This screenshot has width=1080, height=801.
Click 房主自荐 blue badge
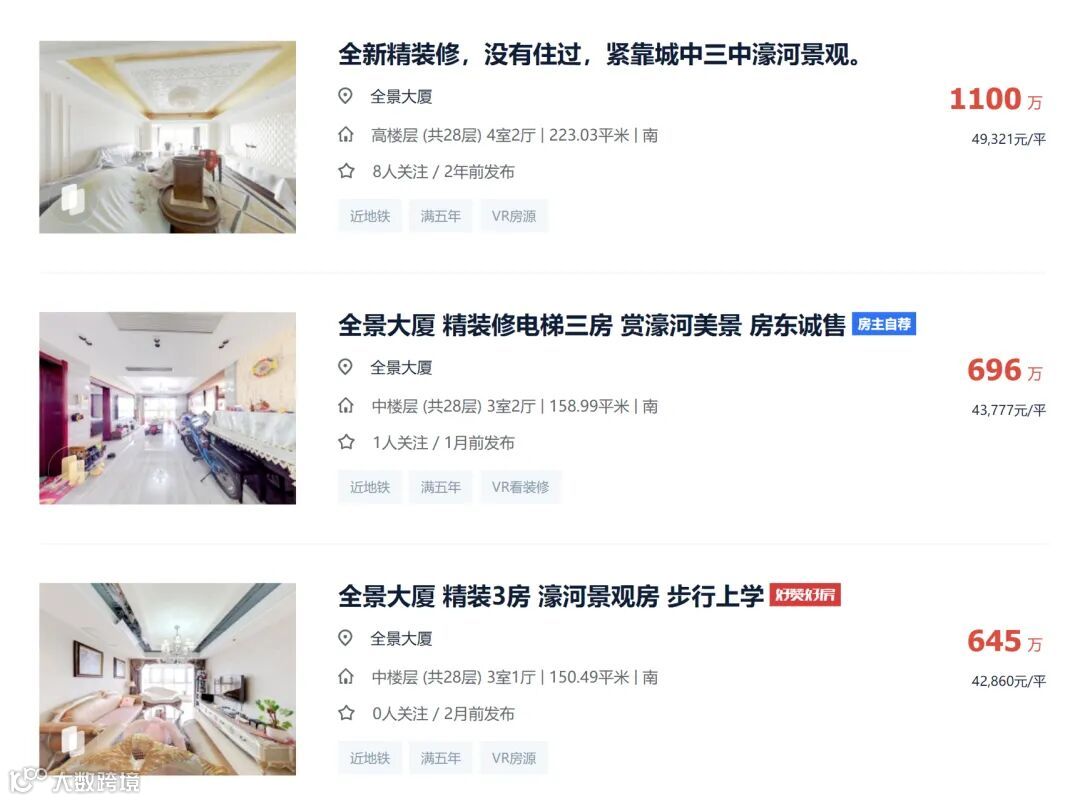pos(884,324)
